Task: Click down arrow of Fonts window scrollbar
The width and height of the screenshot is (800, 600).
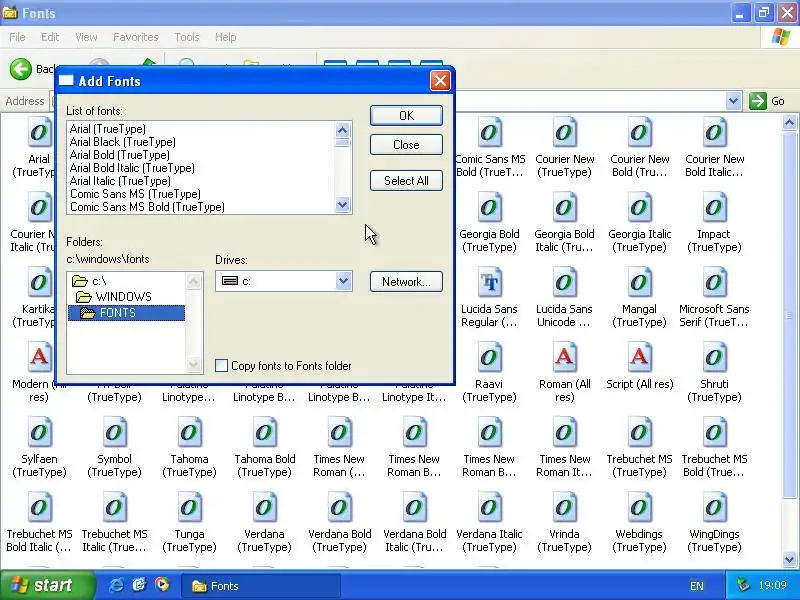Action: (789, 559)
